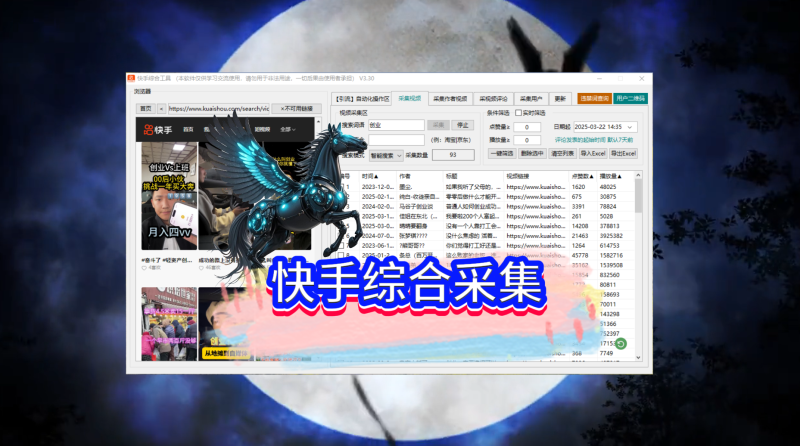This screenshot has height=446, width=800.
Task: Click the play count cell '1582716'
Action: [x=611, y=255]
